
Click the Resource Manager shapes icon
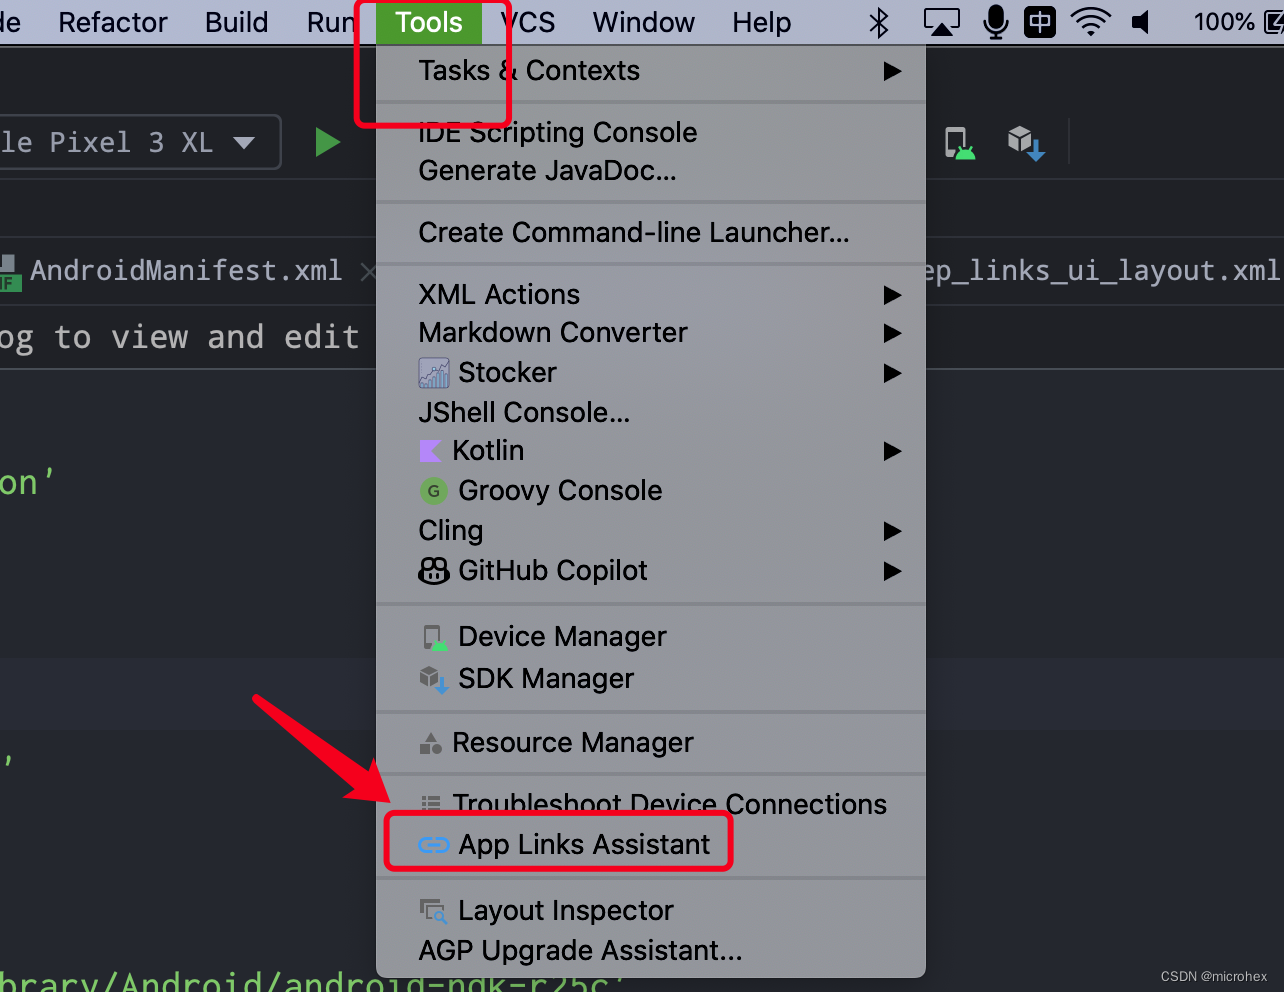pos(430,743)
